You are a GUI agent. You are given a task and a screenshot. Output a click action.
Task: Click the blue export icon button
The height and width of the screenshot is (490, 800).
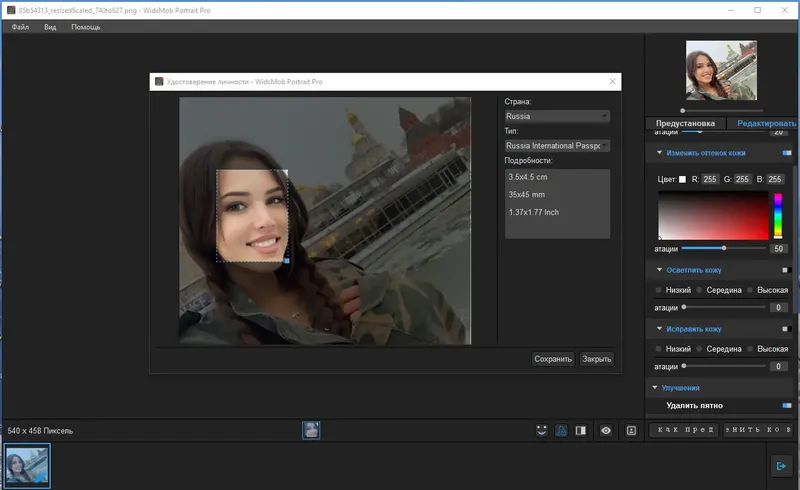coord(782,466)
